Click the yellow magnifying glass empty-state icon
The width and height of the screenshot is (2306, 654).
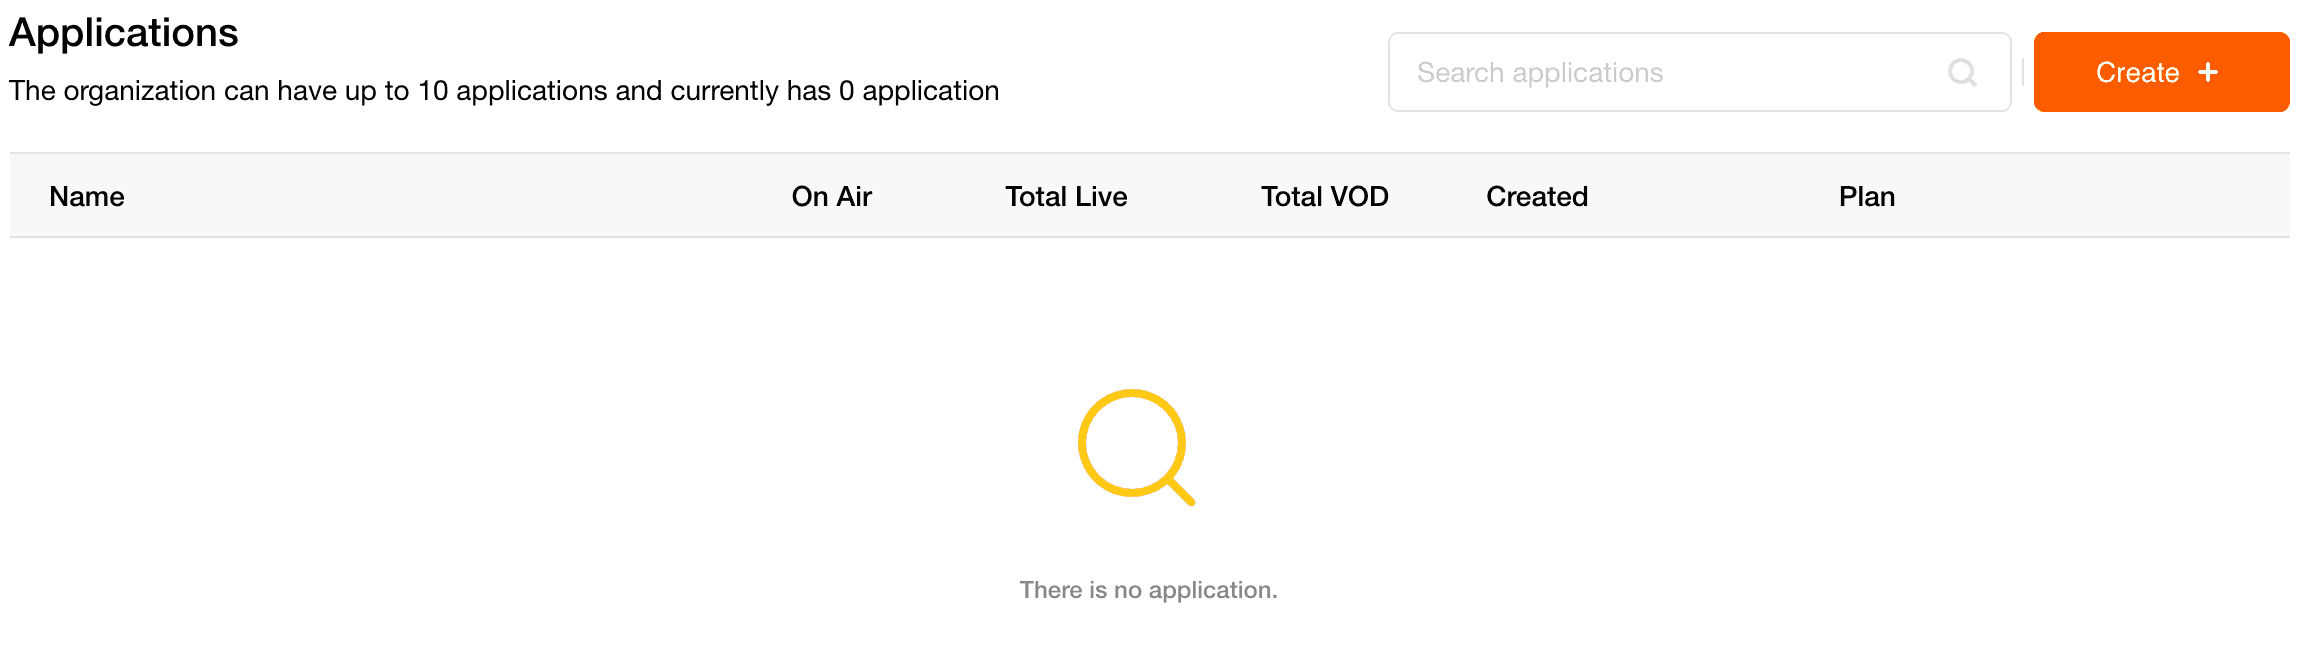pos(1136,447)
